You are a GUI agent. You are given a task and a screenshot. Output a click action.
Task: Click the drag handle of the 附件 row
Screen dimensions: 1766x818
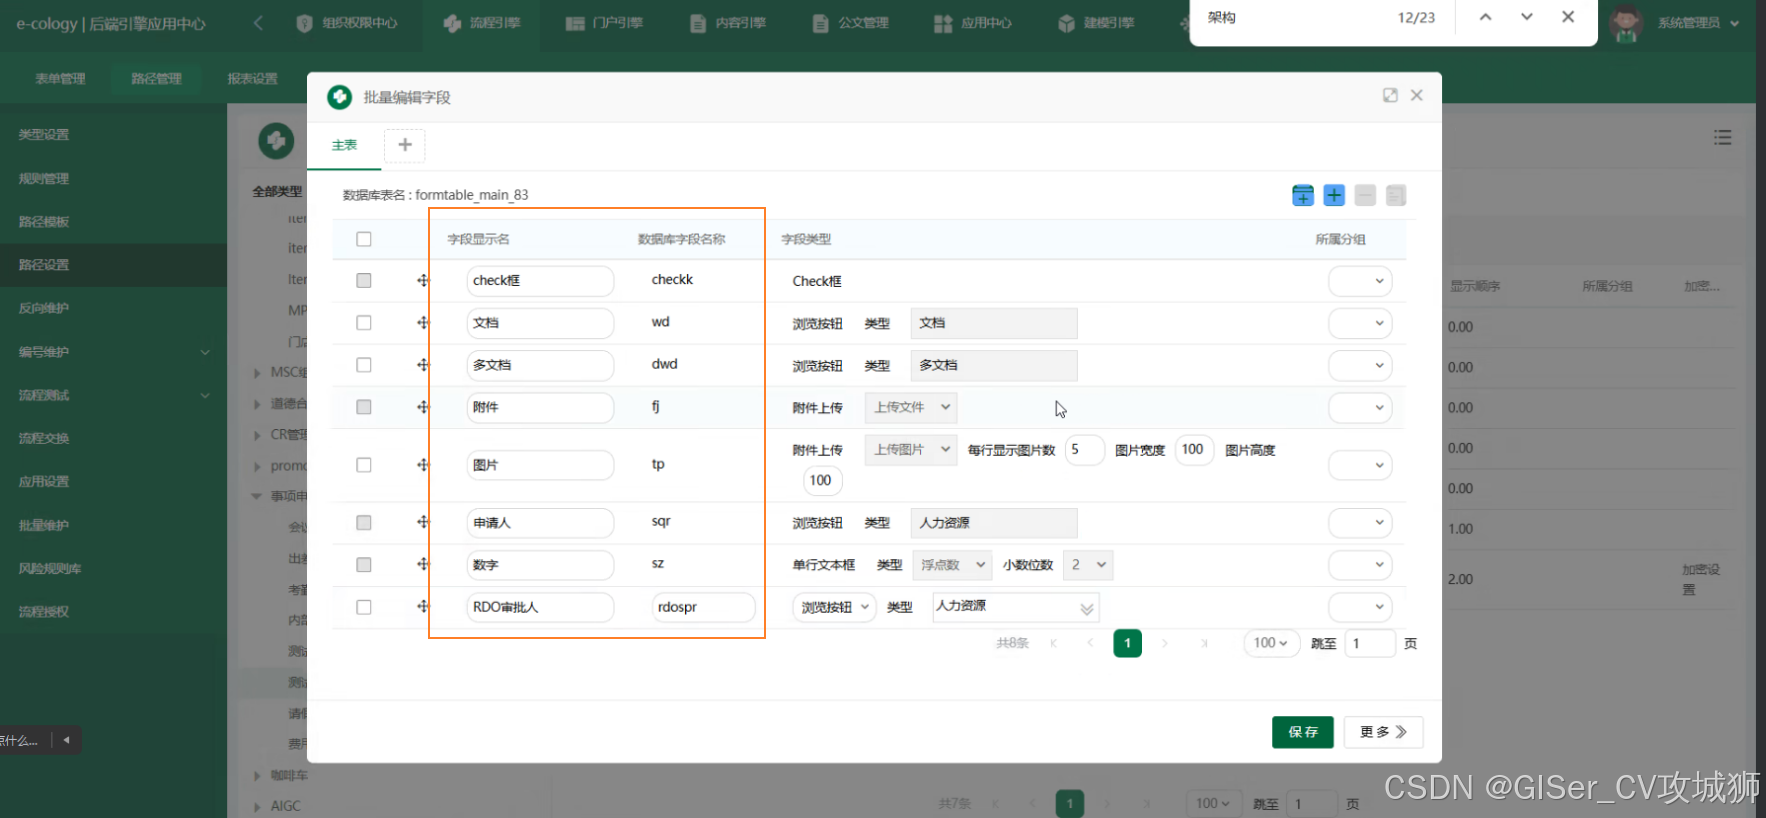423,407
